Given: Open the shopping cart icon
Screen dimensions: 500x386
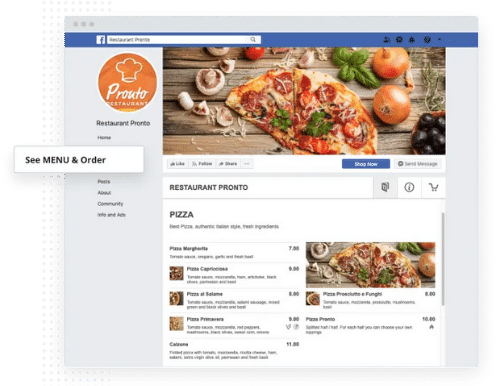Looking at the screenshot, I should click(433, 187).
